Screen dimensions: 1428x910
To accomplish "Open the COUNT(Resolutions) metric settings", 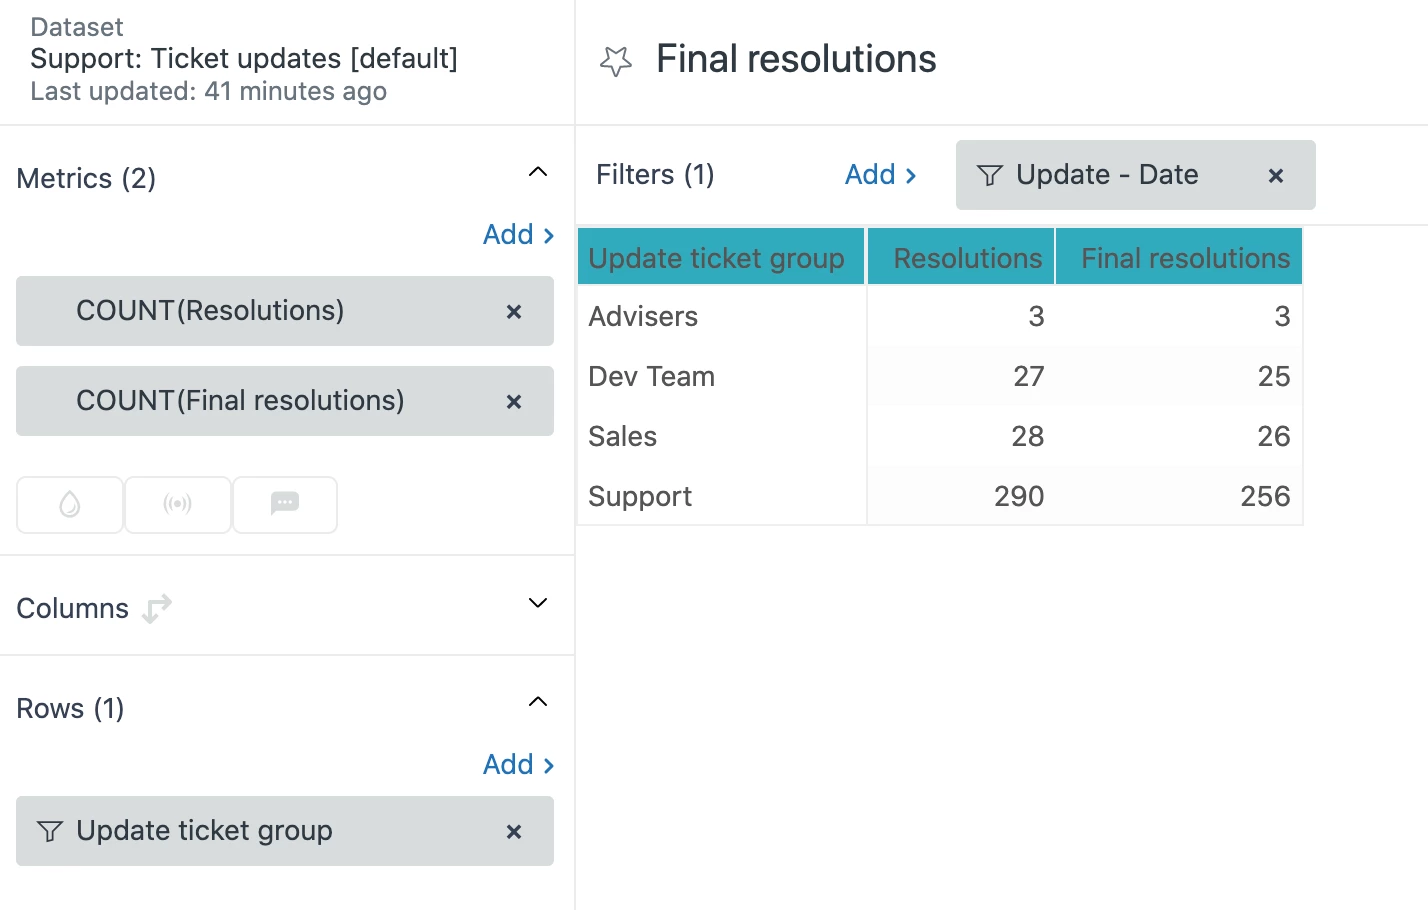I will coord(210,311).
